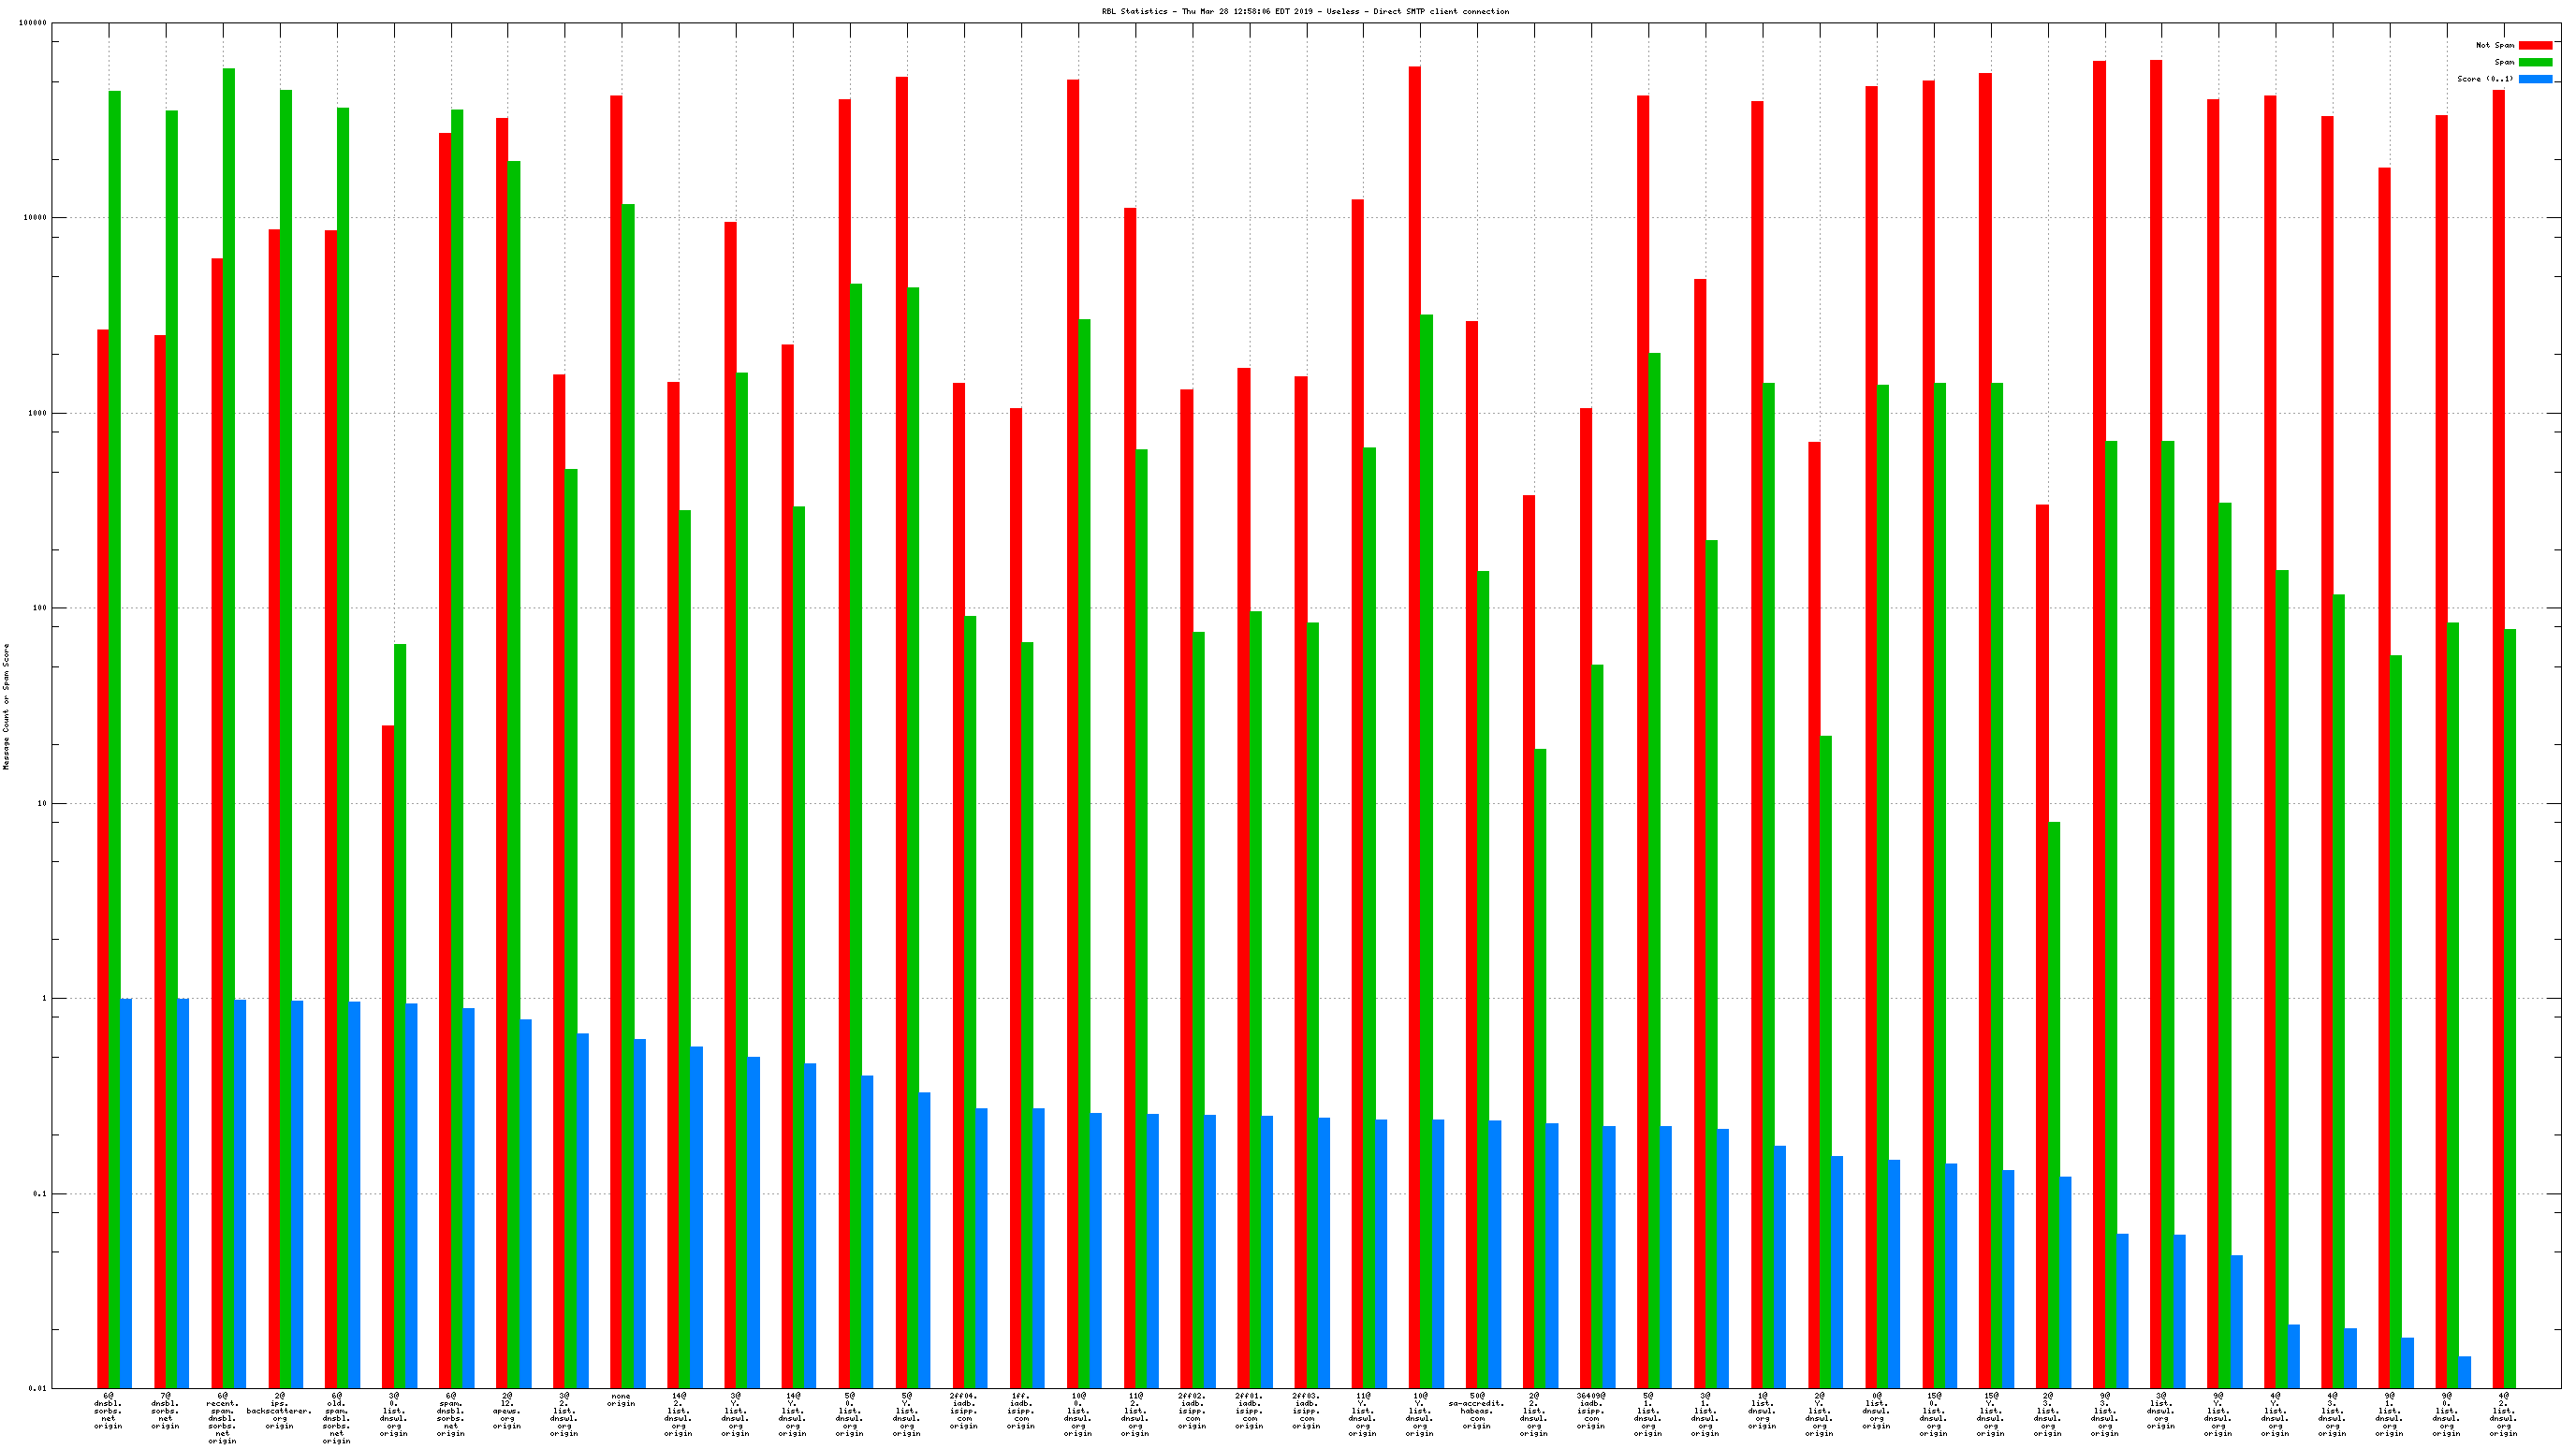The height and width of the screenshot is (1449, 2576).
Task: Click the 364090 iadb.isipp.com x-axis label
Action: coord(1590,1411)
